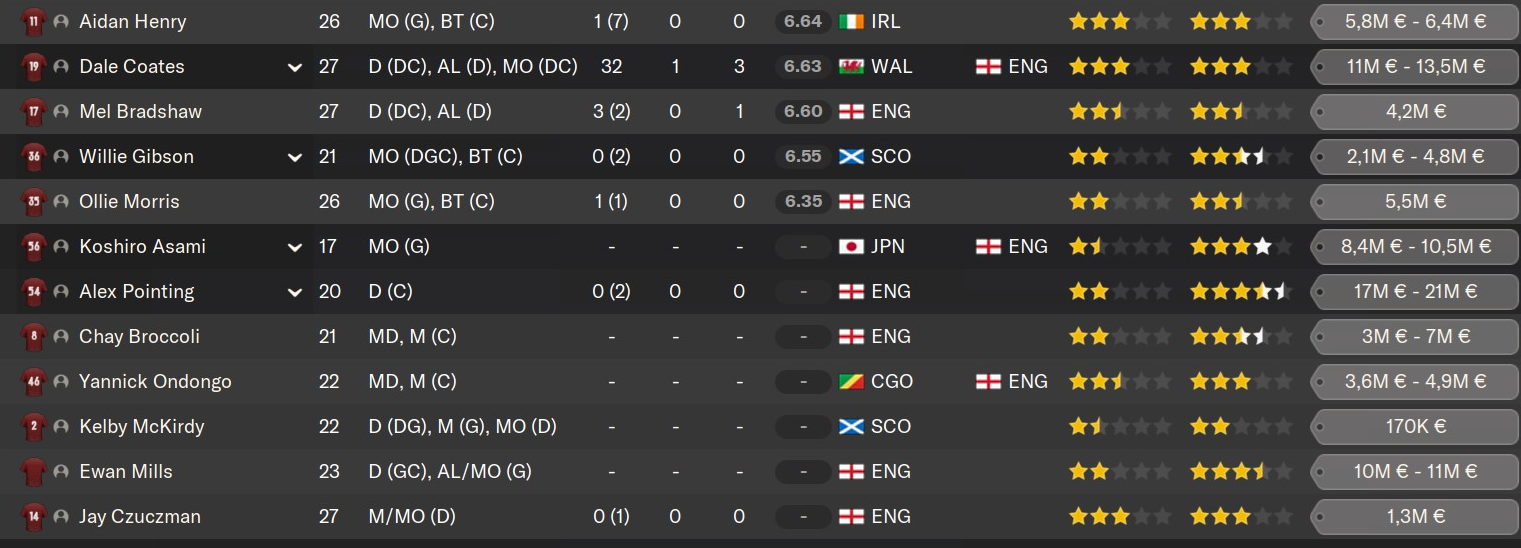This screenshot has height=548, width=1521.
Task: Click Mel Bradshaw's 6.60 average rating badge
Action: point(802,111)
